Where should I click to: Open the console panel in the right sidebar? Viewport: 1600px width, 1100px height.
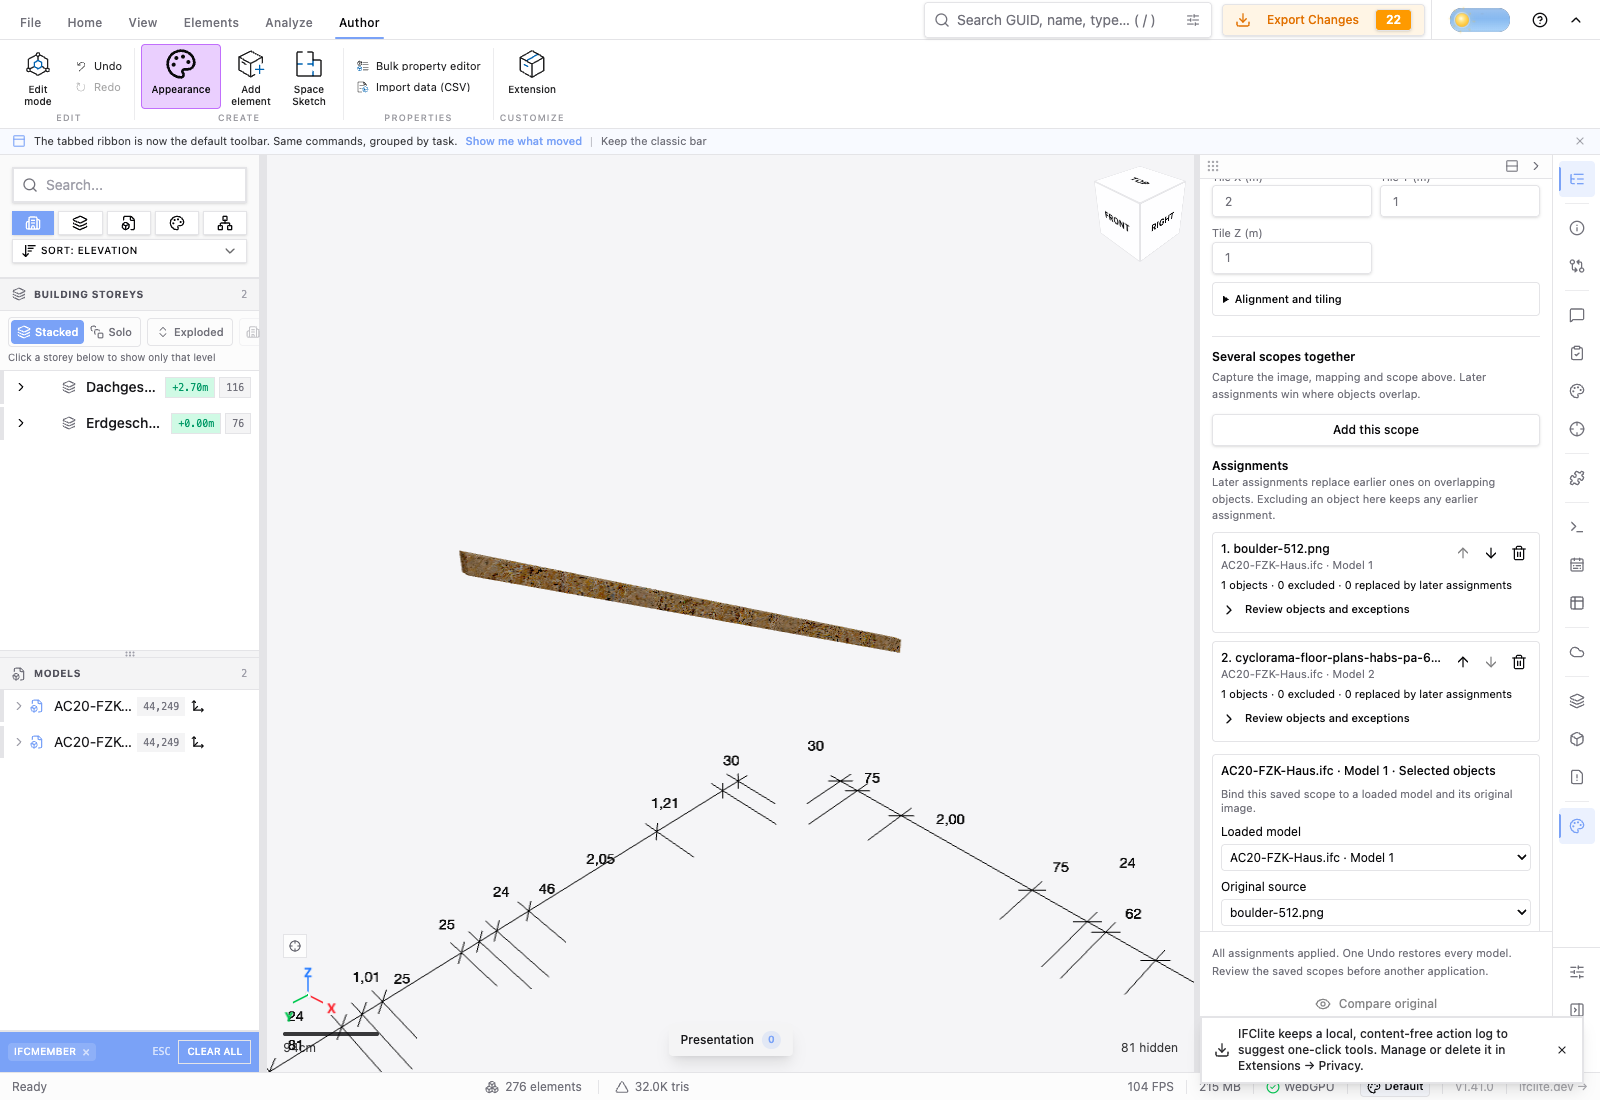tap(1577, 527)
